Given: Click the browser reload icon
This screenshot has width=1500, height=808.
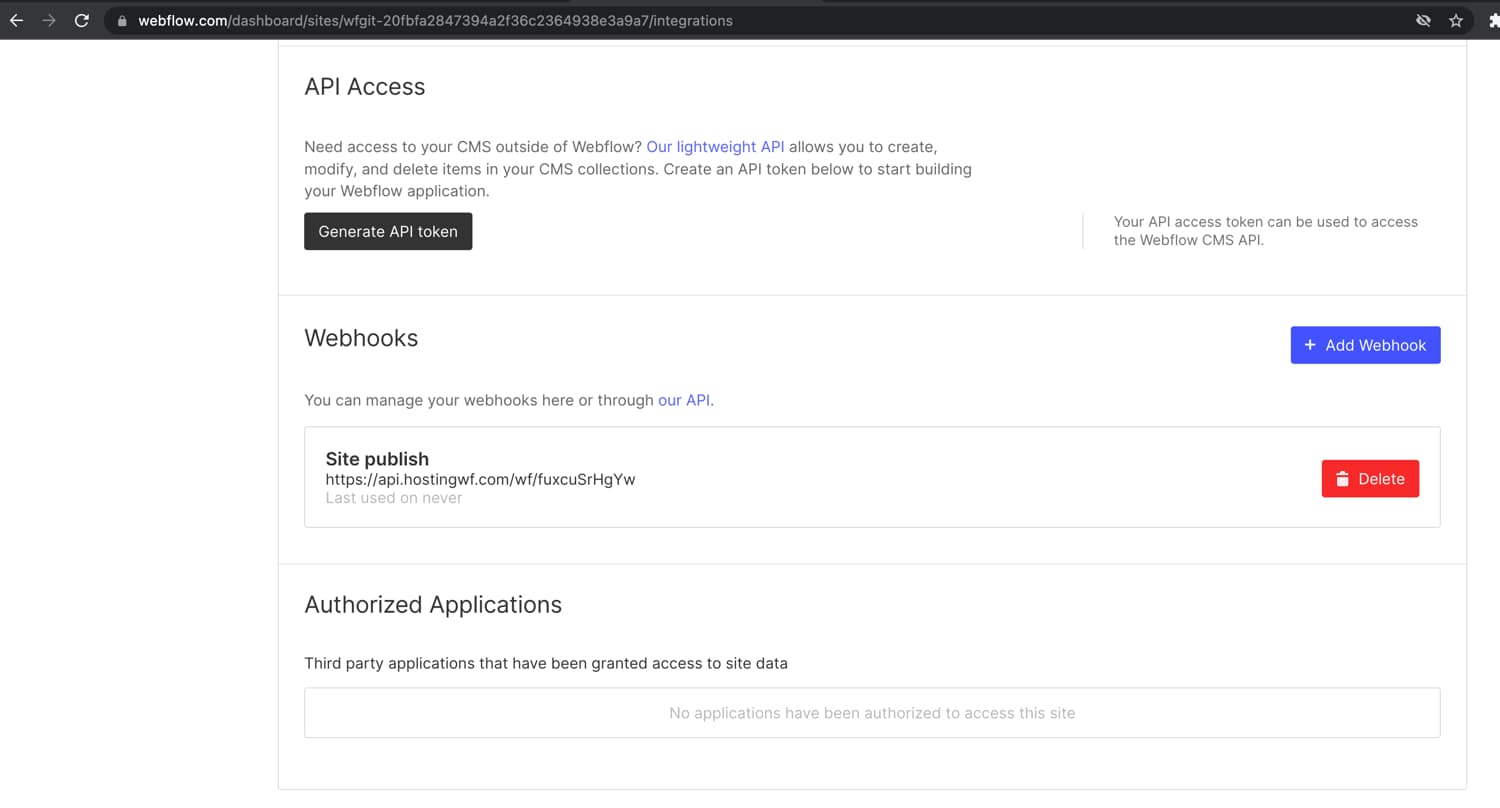Looking at the screenshot, I should 83,20.
